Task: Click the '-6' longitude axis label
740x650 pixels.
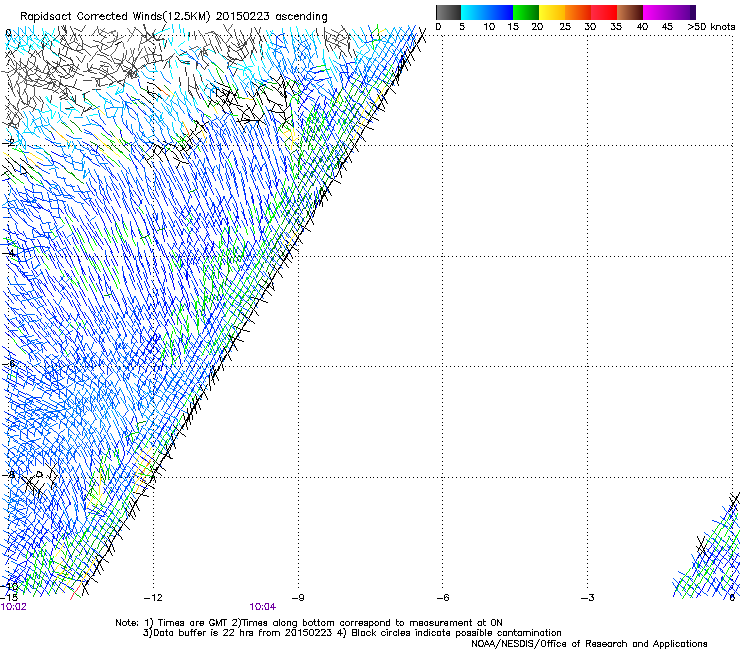Action: pyautogui.click(x=443, y=598)
